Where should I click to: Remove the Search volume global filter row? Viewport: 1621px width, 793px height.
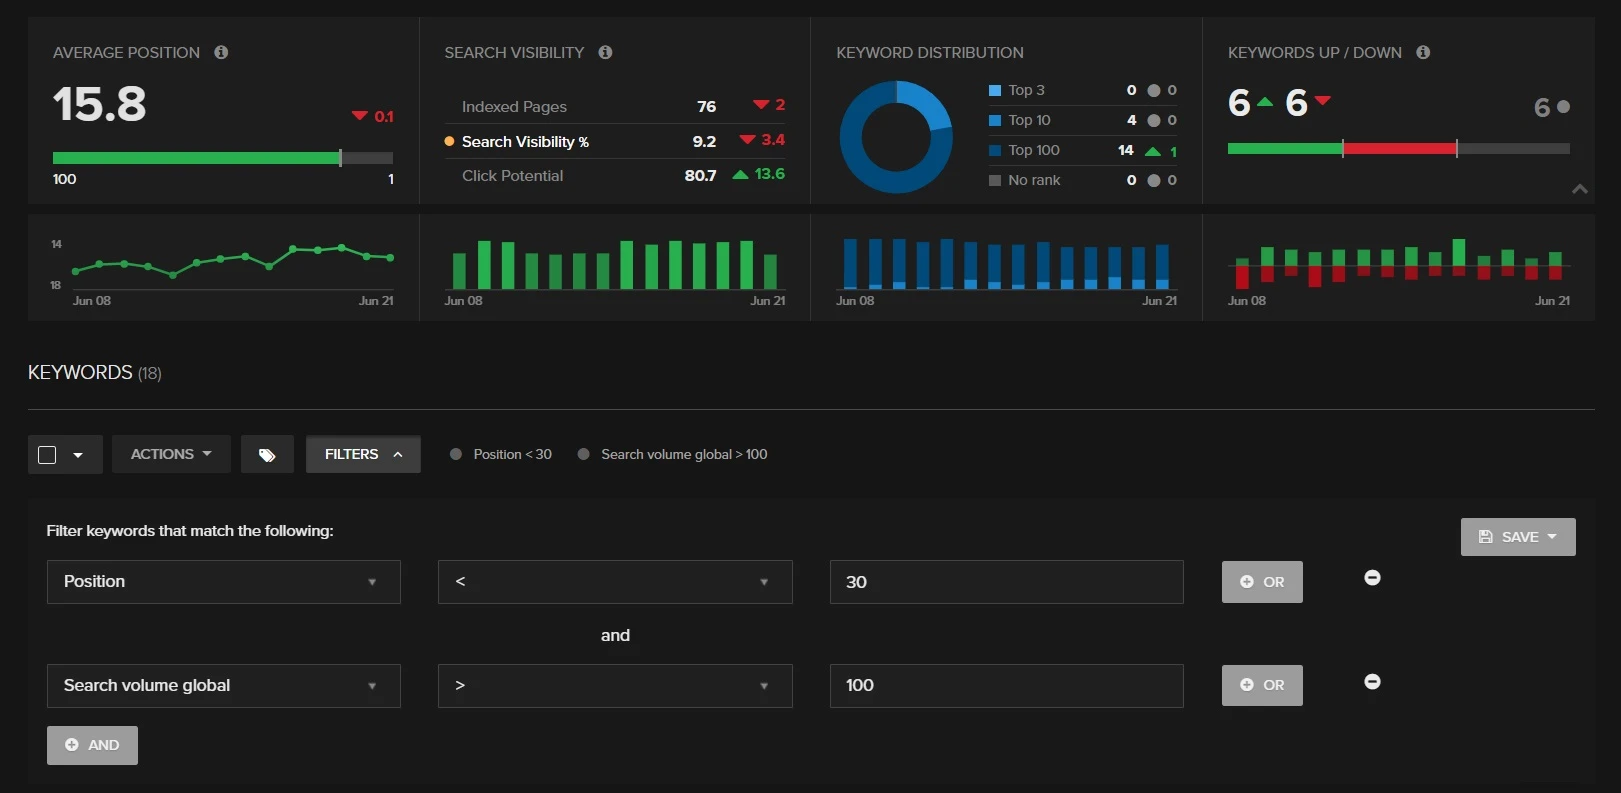[x=1372, y=682]
